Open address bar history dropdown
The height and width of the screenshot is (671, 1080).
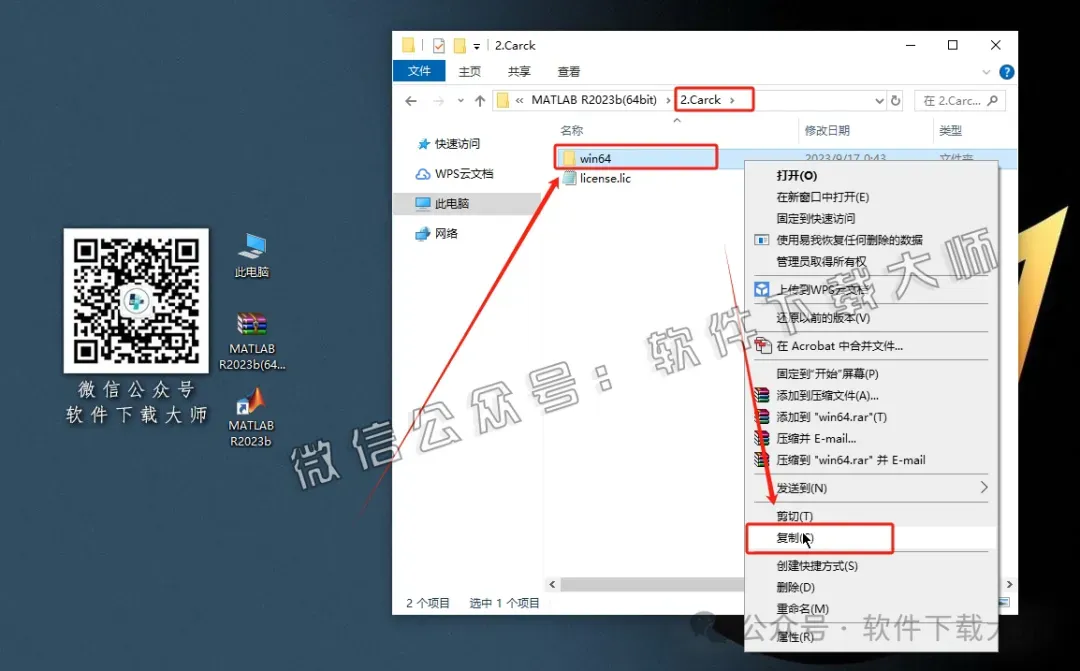pyautogui.click(x=879, y=101)
